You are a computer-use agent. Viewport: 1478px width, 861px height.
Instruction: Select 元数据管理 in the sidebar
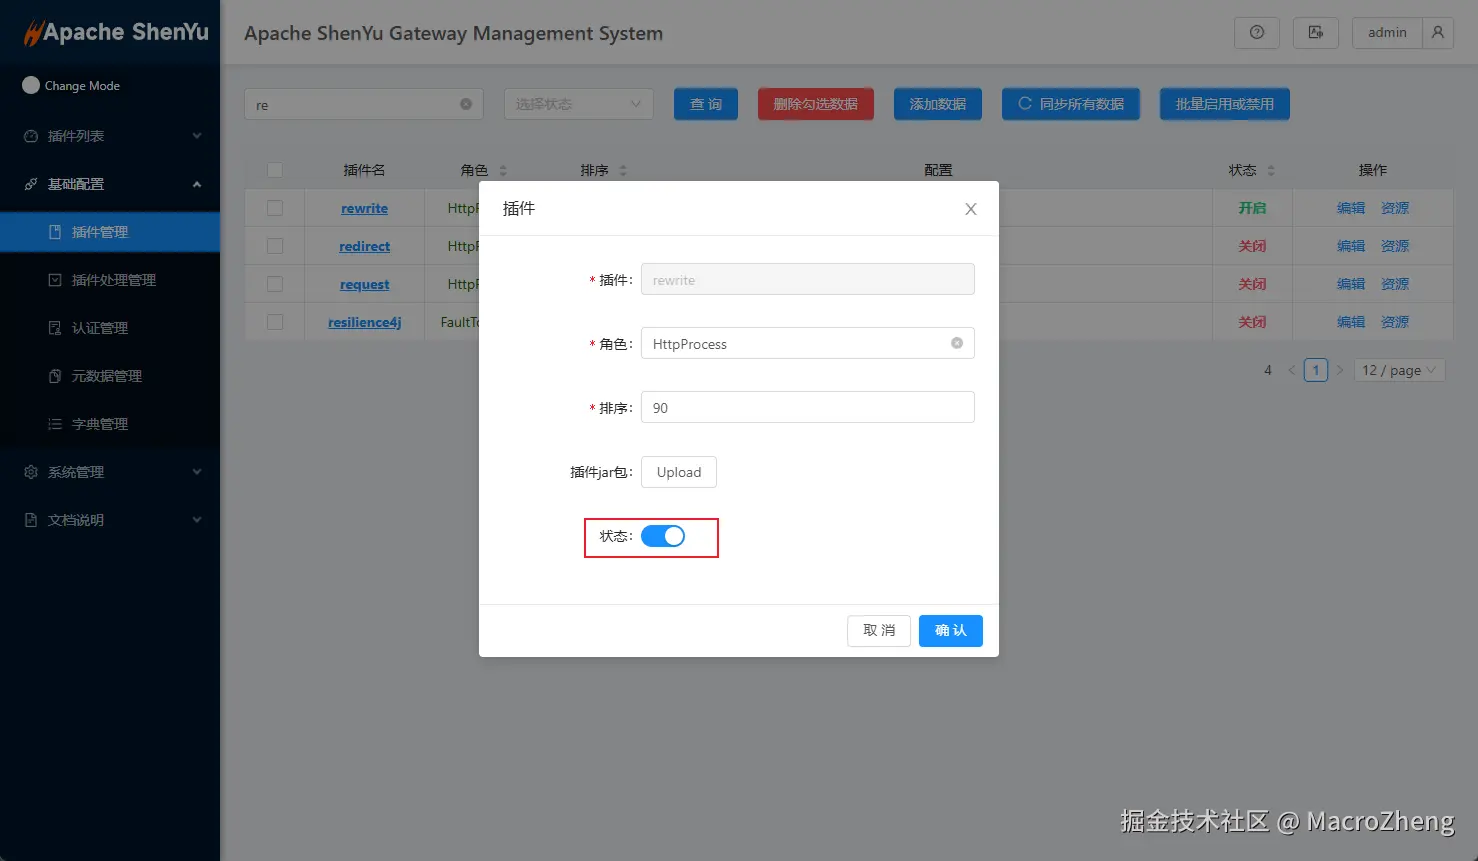[x=110, y=376]
